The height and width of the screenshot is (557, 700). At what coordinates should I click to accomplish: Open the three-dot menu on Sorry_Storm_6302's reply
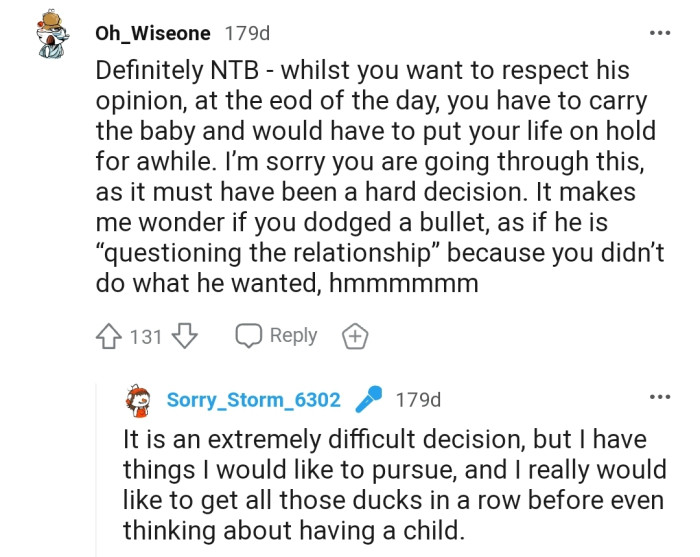[659, 397]
